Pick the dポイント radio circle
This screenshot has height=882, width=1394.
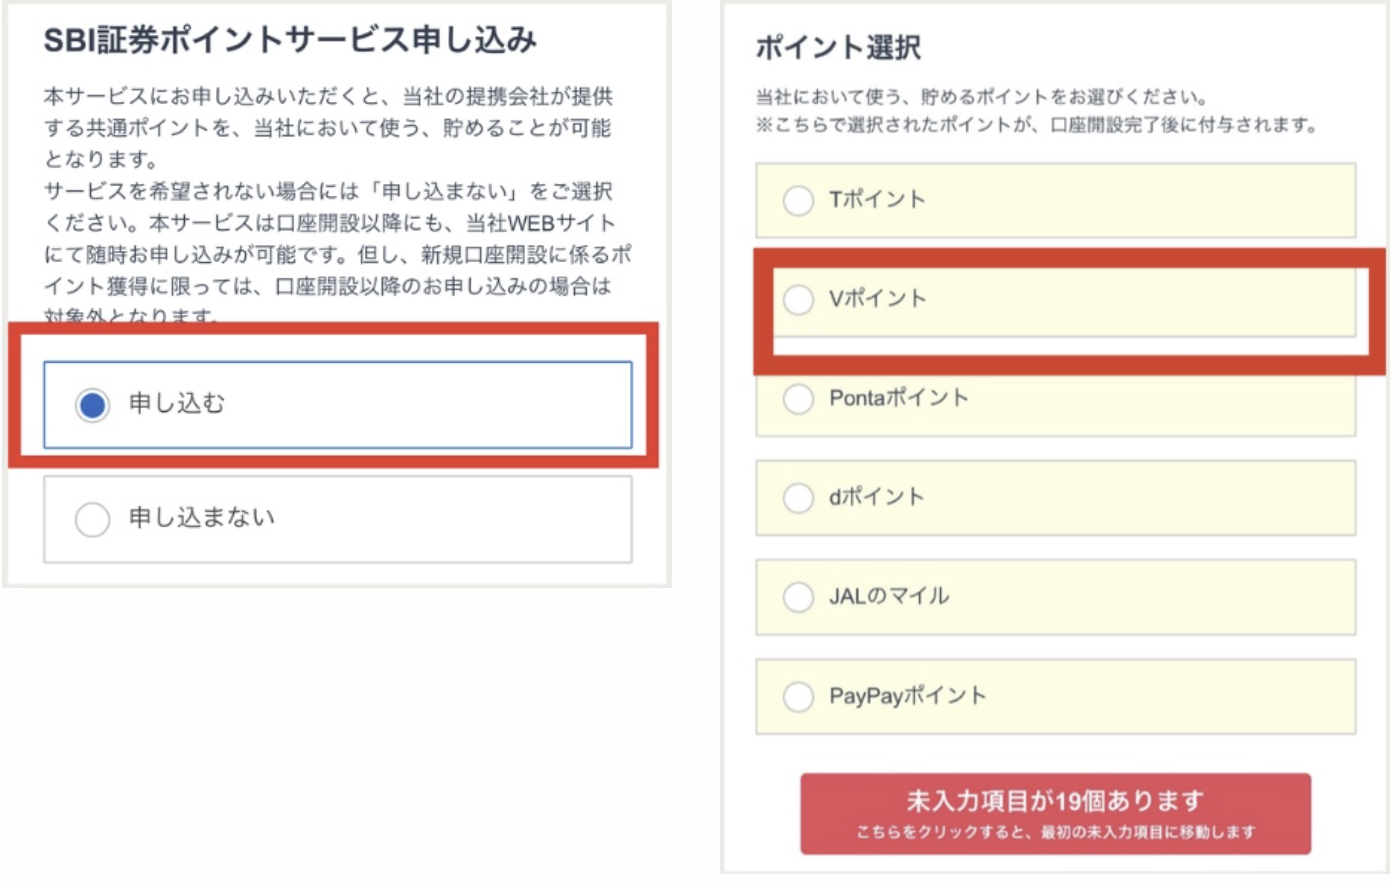798,498
